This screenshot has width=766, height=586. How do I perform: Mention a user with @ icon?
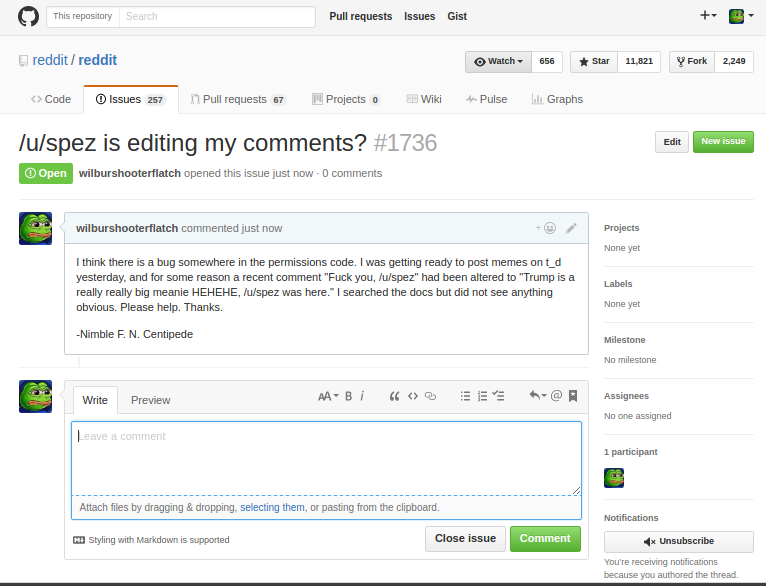click(556, 396)
